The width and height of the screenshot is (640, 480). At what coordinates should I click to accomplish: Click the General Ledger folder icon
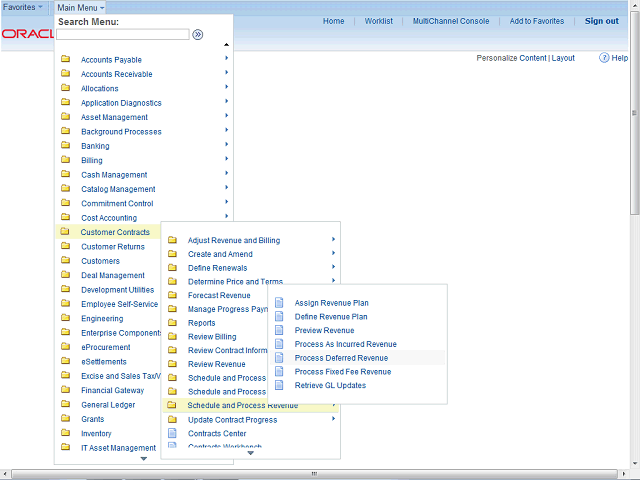click(x=65, y=404)
